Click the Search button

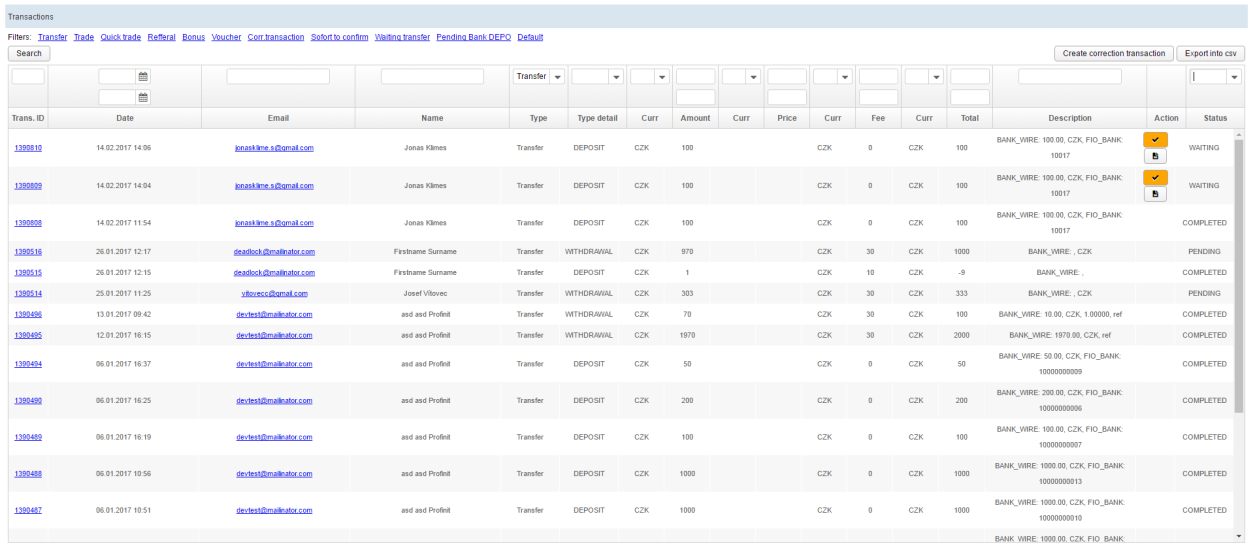click(x=29, y=53)
